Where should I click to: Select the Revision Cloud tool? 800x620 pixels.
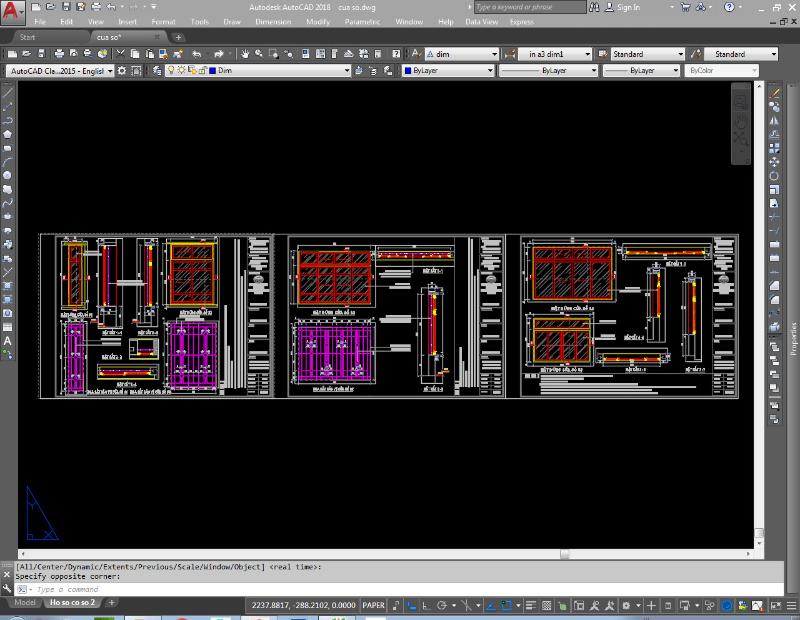point(7,189)
